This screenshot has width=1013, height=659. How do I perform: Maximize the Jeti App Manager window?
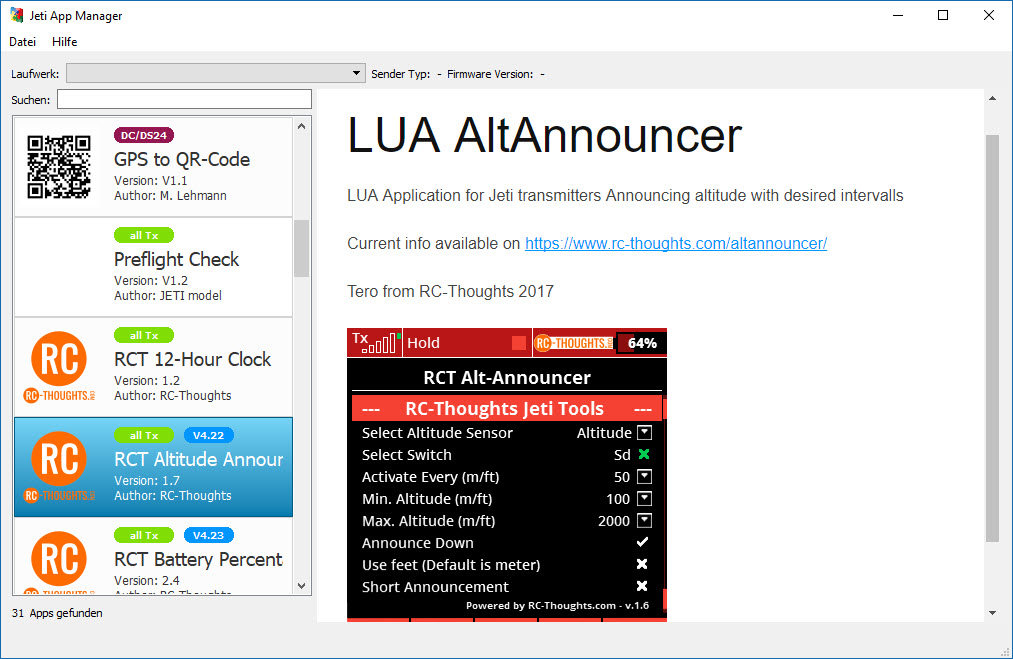(943, 15)
